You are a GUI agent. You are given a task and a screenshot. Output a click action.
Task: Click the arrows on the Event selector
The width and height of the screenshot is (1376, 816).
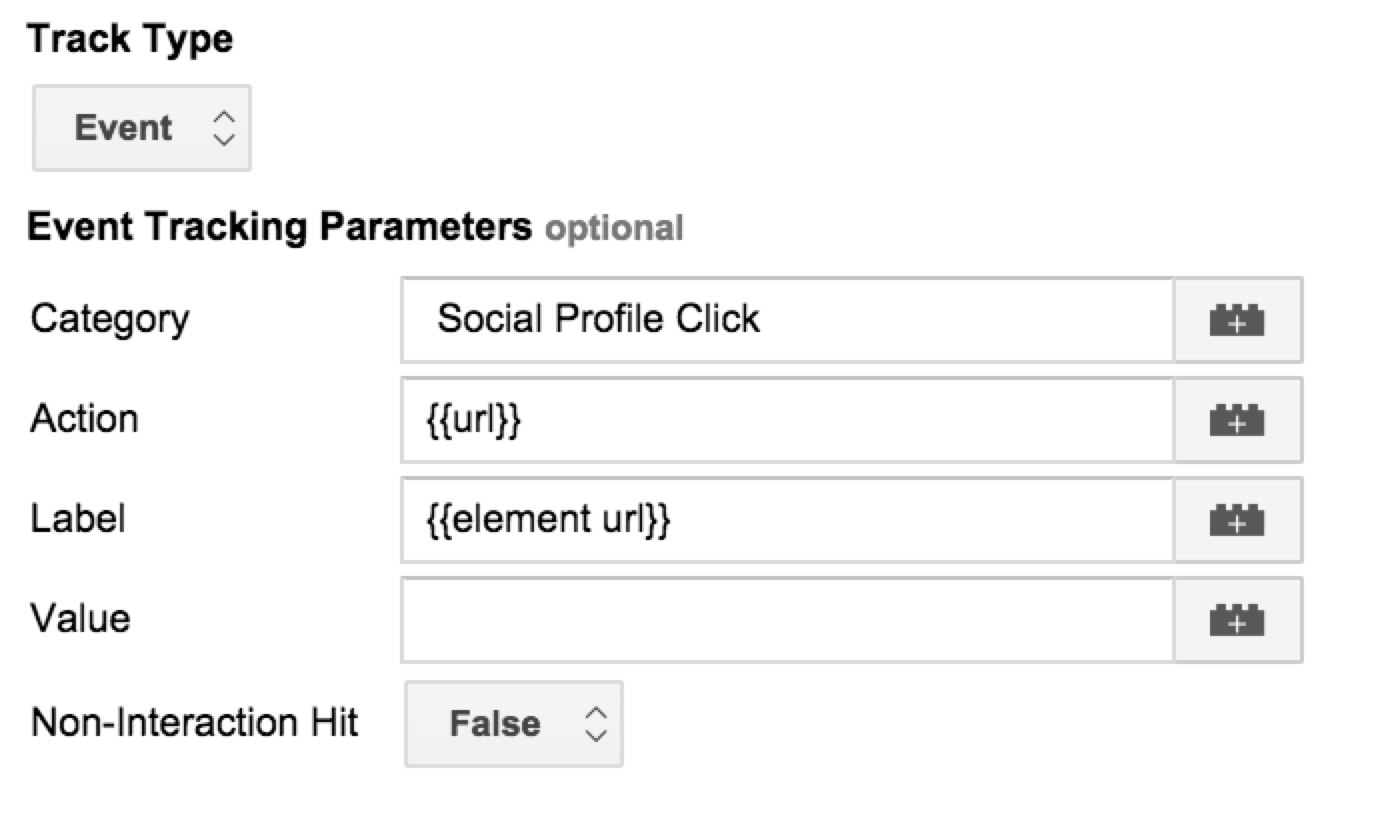pos(224,128)
